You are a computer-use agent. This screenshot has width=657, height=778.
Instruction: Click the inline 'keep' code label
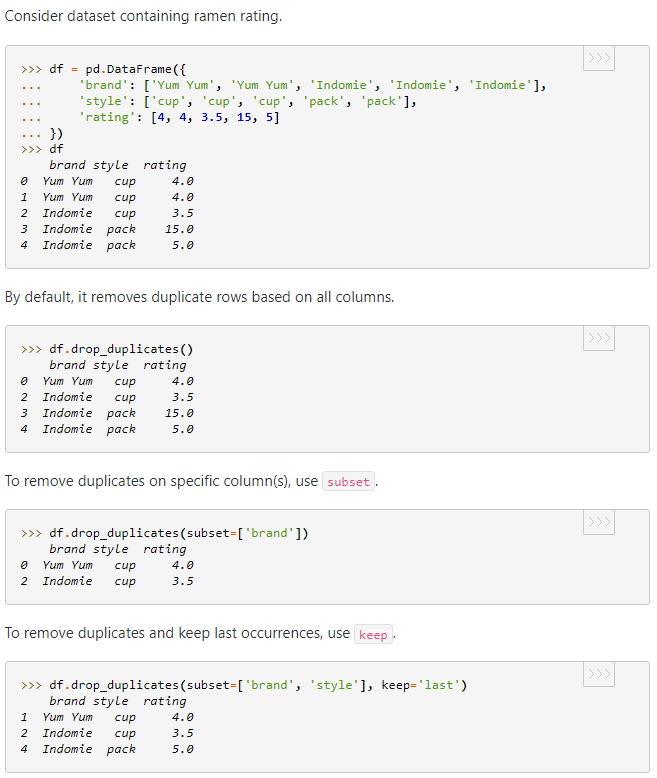373,634
